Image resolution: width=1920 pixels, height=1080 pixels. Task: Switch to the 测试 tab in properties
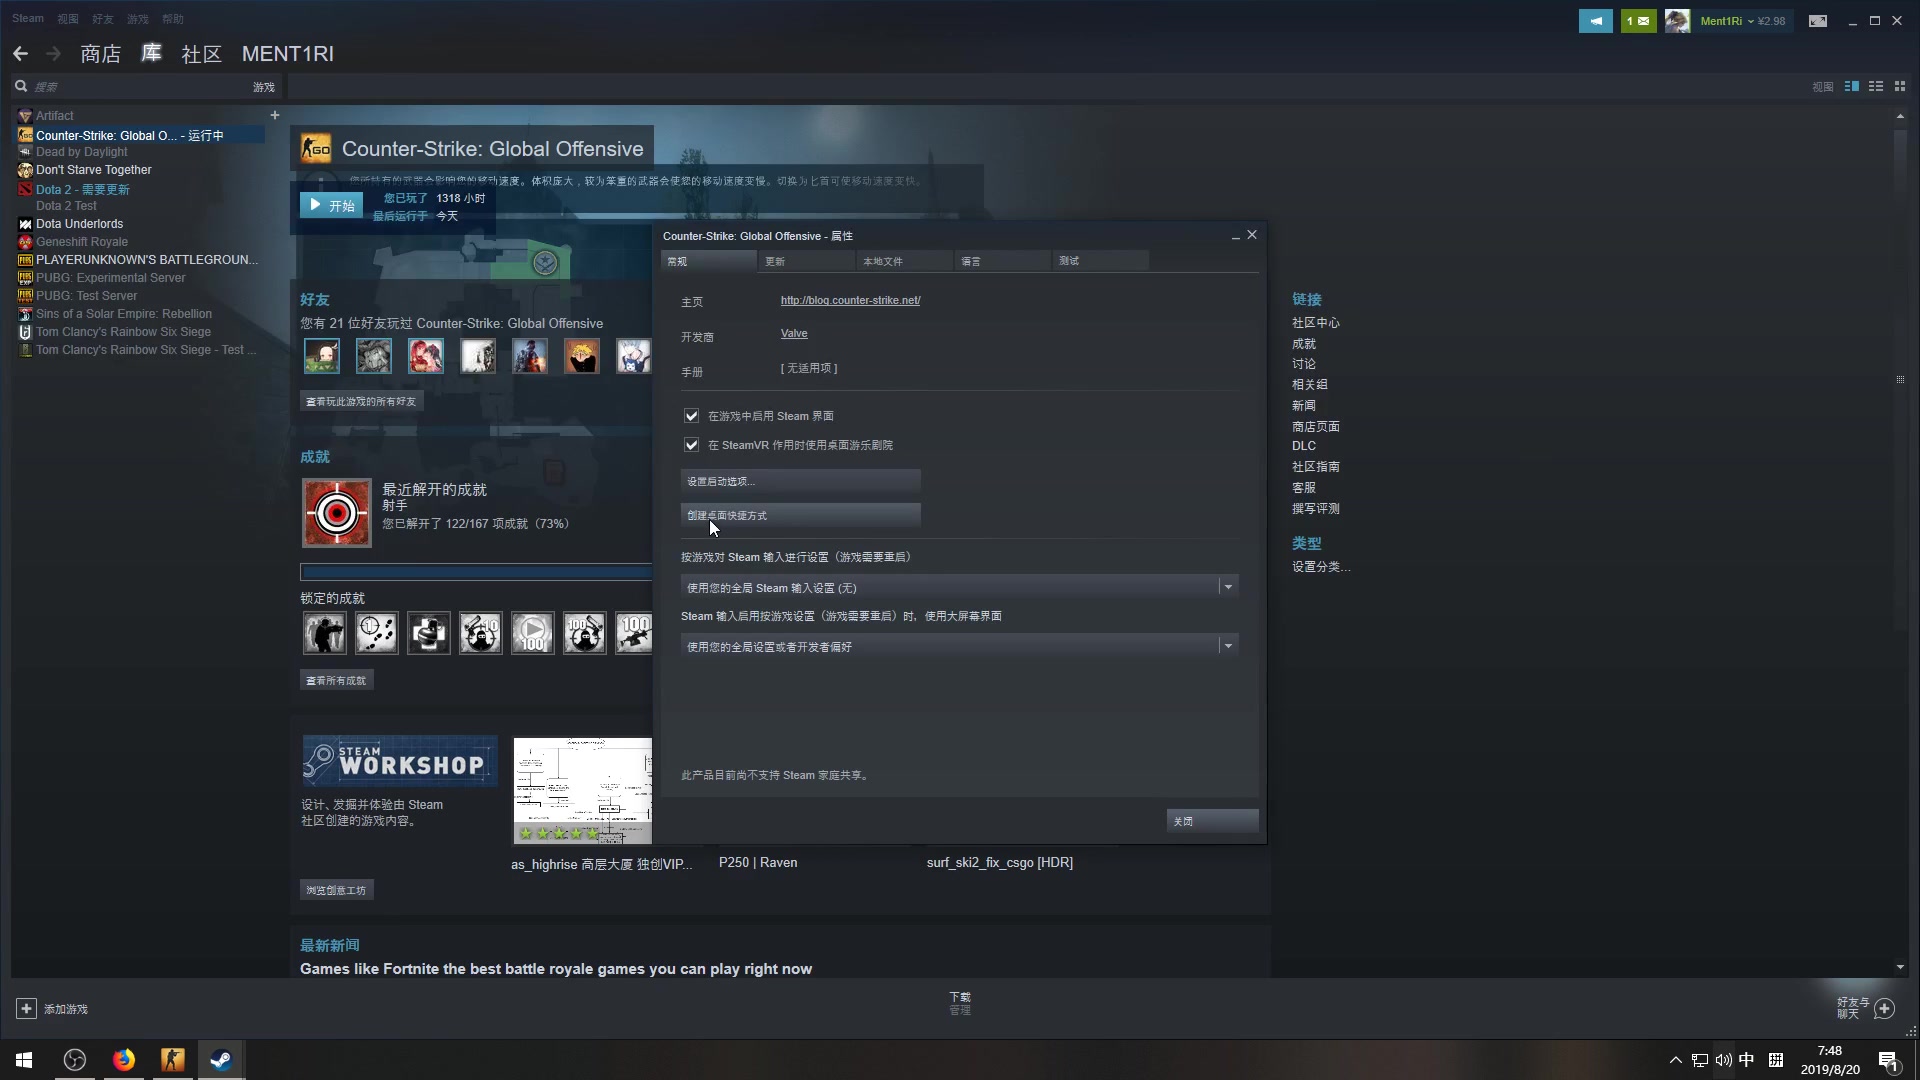(1100, 261)
